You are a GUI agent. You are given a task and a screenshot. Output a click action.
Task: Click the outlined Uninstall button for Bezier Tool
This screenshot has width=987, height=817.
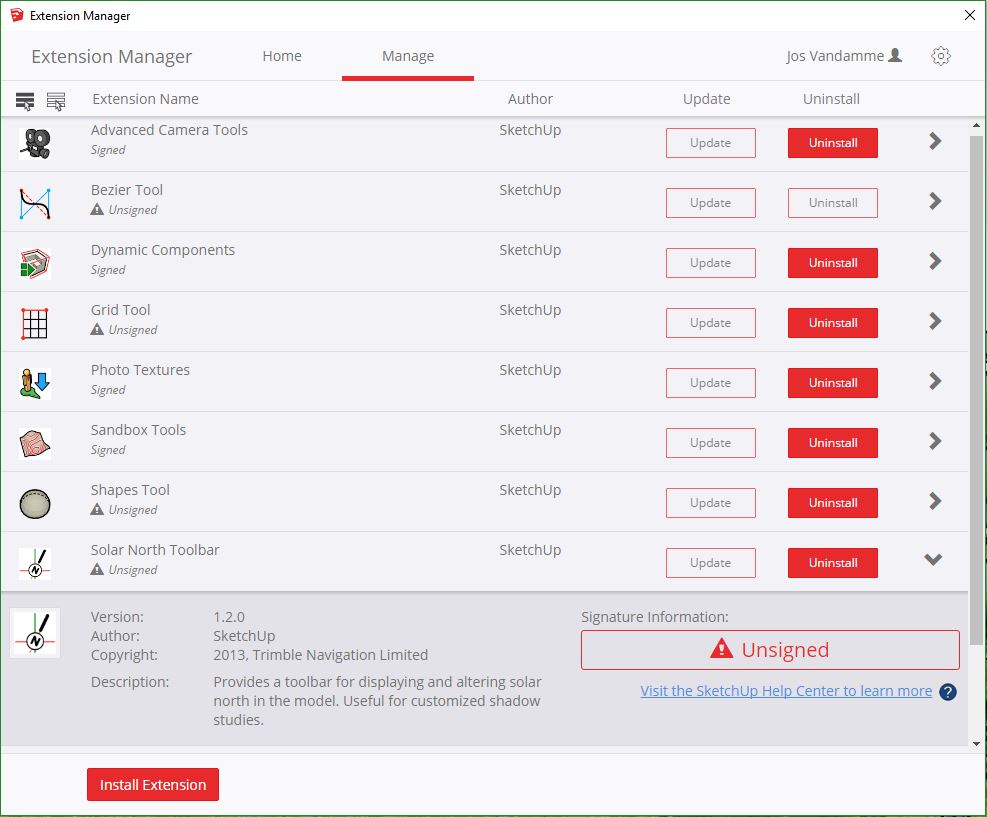coord(833,203)
